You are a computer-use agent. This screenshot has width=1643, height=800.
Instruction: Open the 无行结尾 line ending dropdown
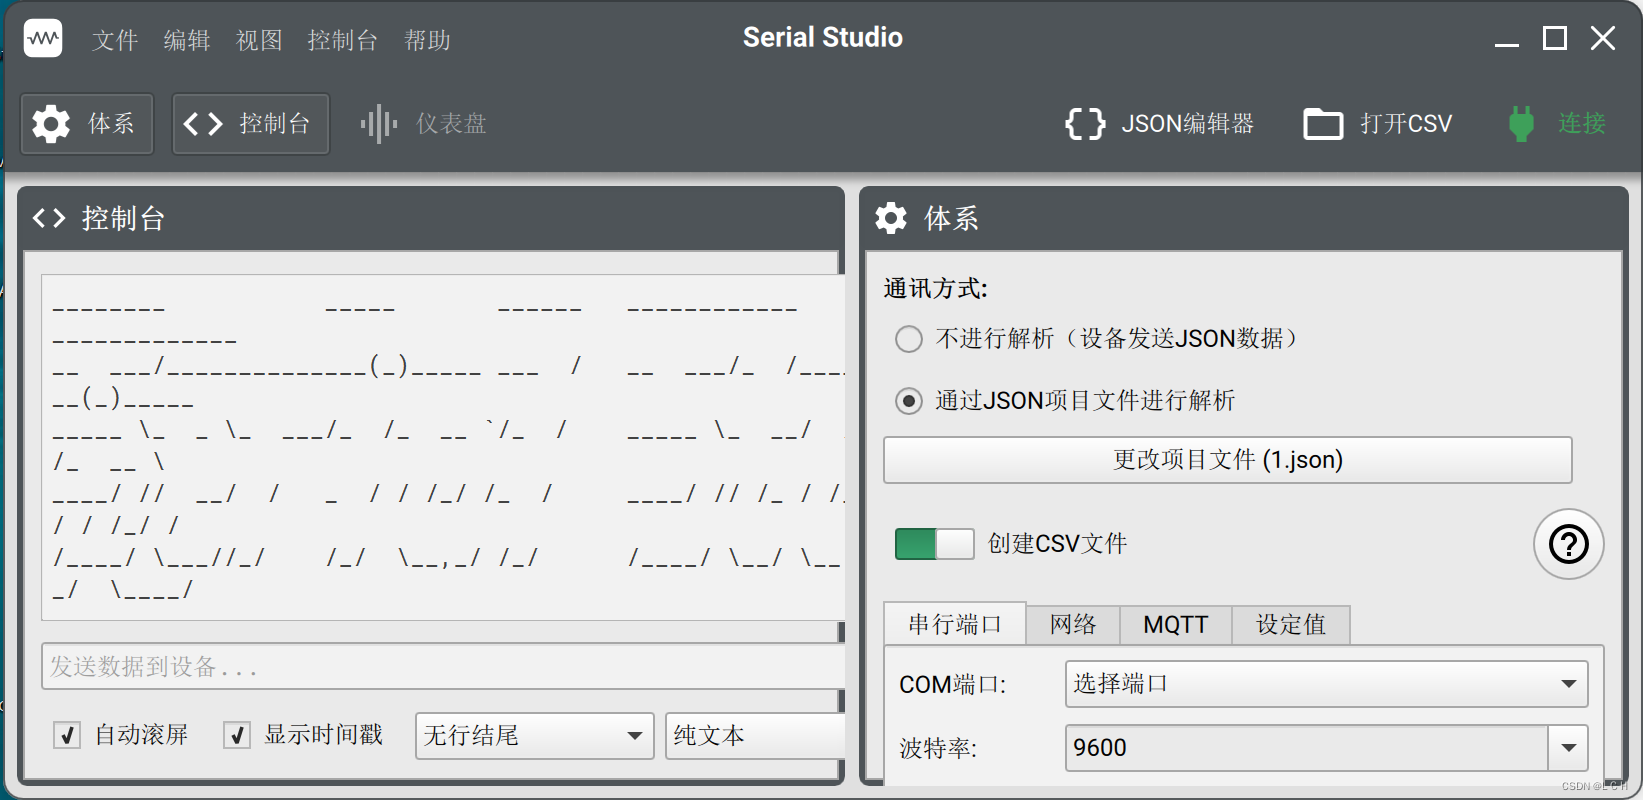535,736
